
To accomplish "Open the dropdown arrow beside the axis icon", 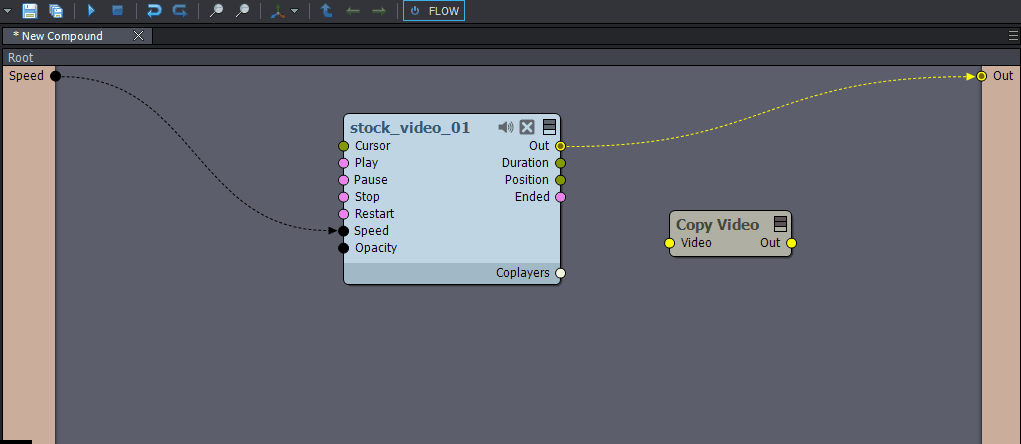I will 295,11.
